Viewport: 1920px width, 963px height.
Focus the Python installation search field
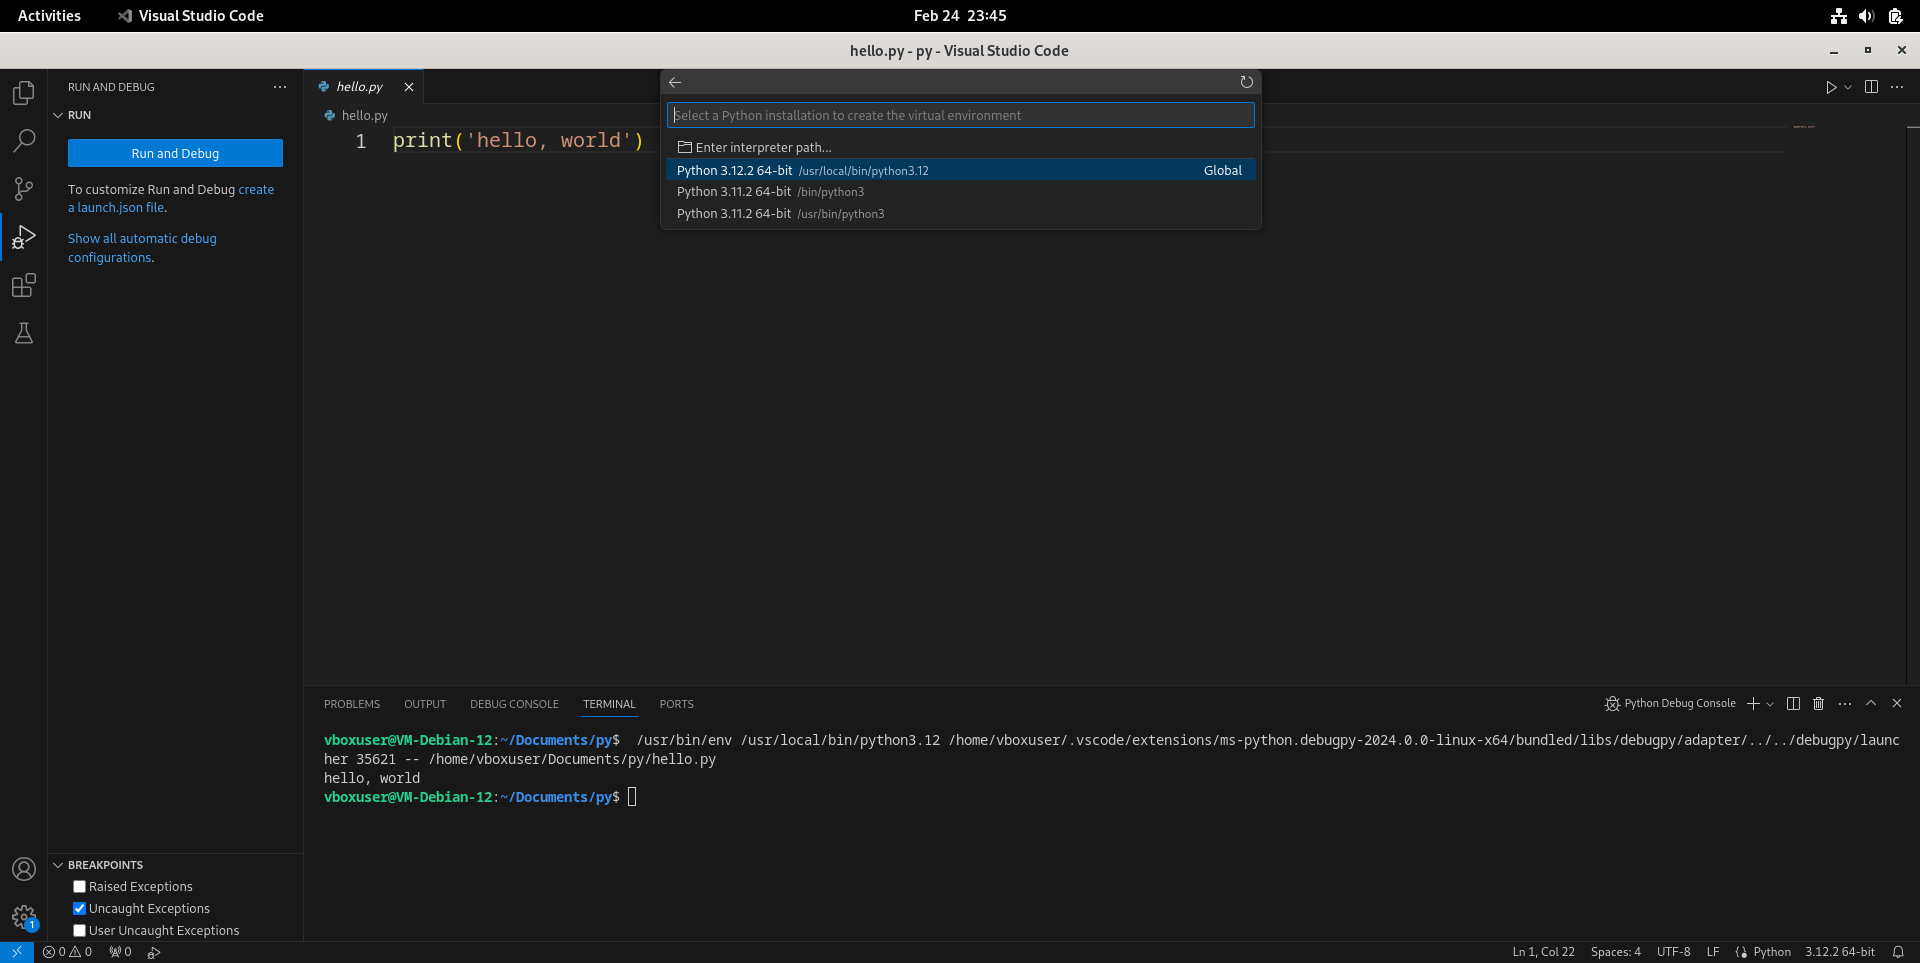tap(960, 115)
